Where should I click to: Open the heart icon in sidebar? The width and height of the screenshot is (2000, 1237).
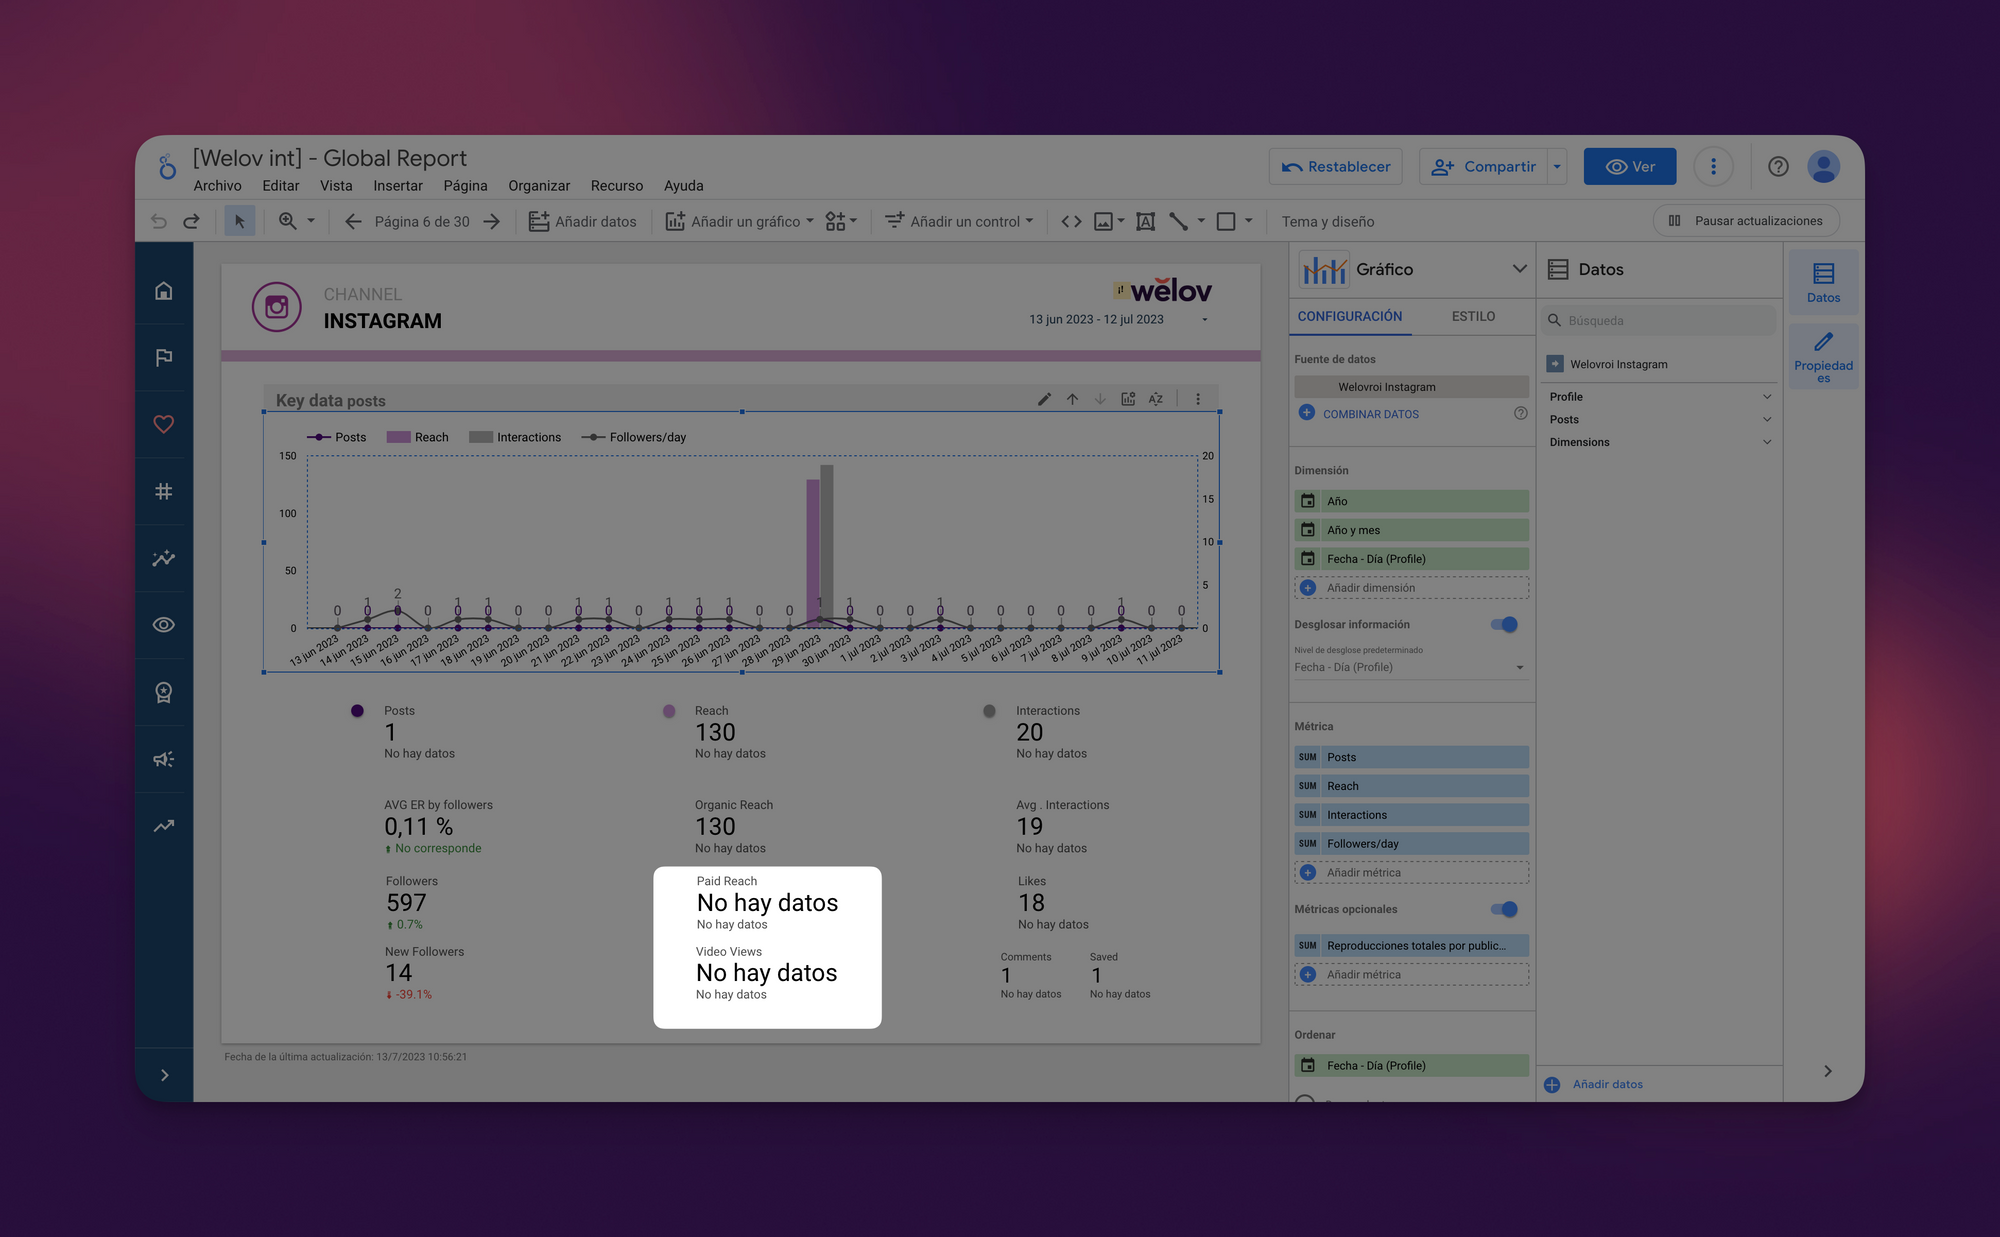click(x=164, y=424)
